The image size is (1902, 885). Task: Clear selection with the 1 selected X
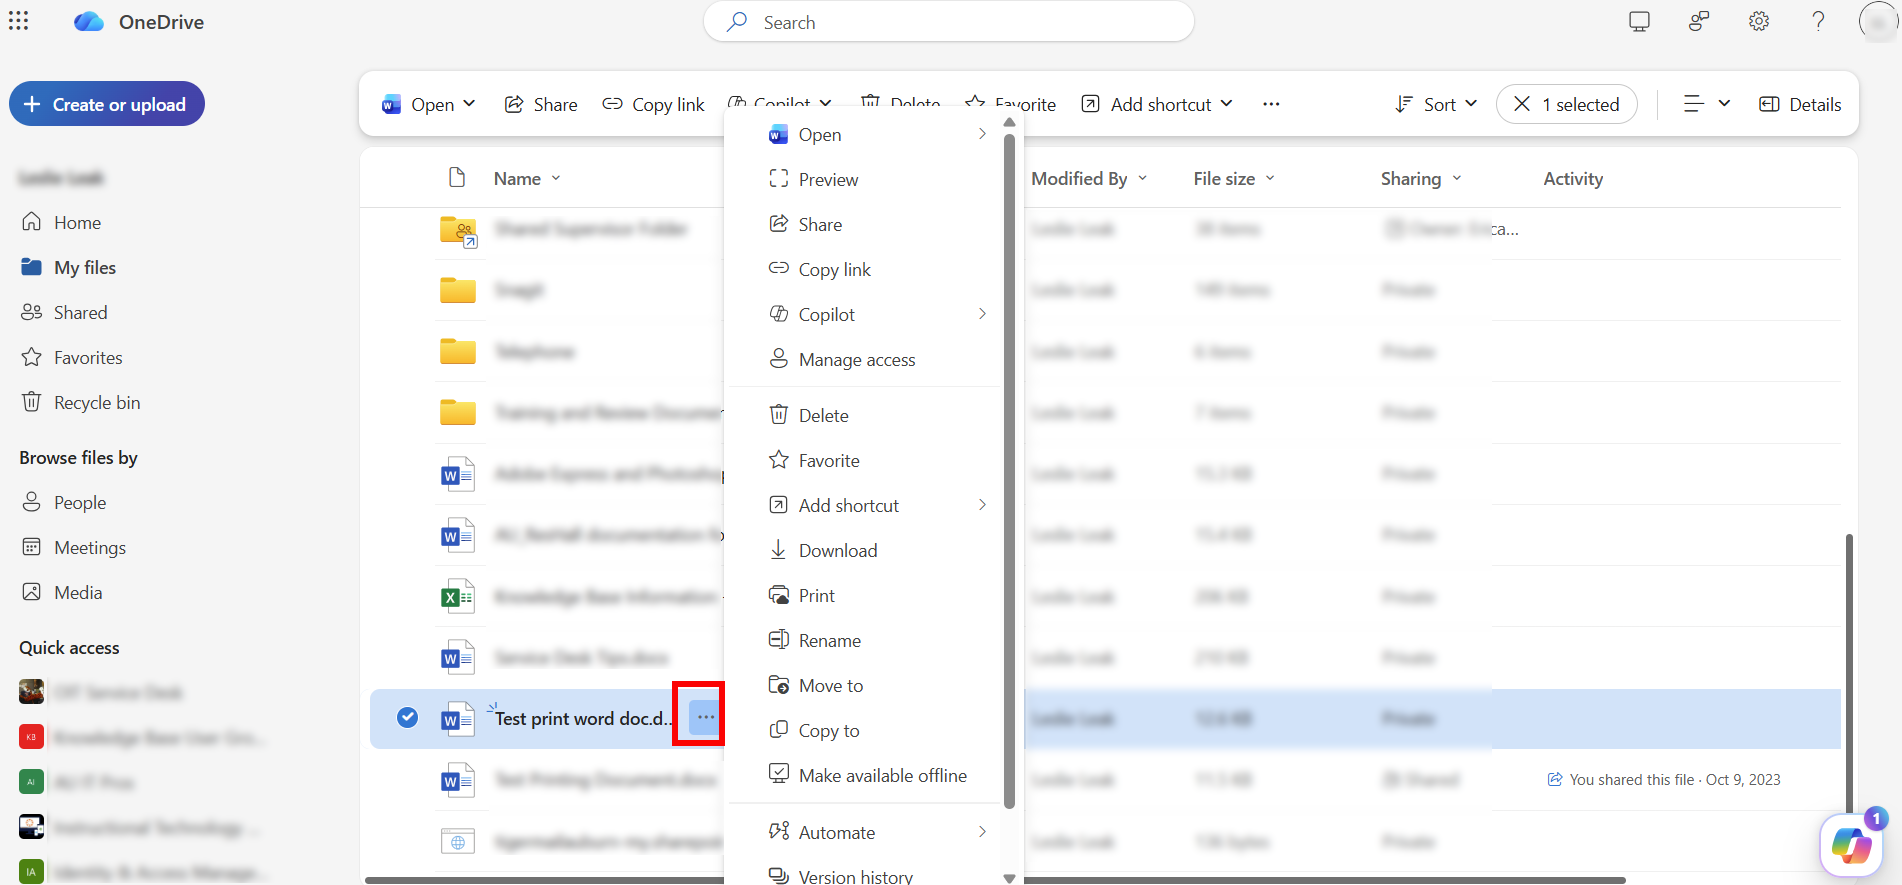1522,104
